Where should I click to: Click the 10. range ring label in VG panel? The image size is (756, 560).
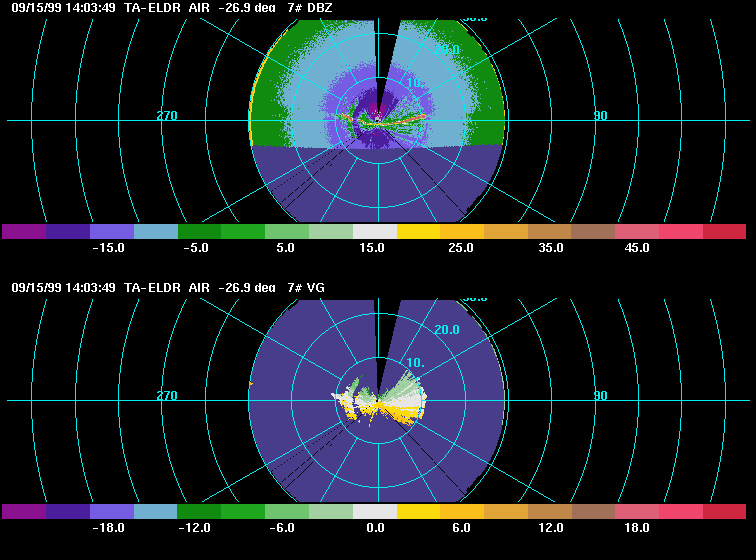(x=415, y=362)
